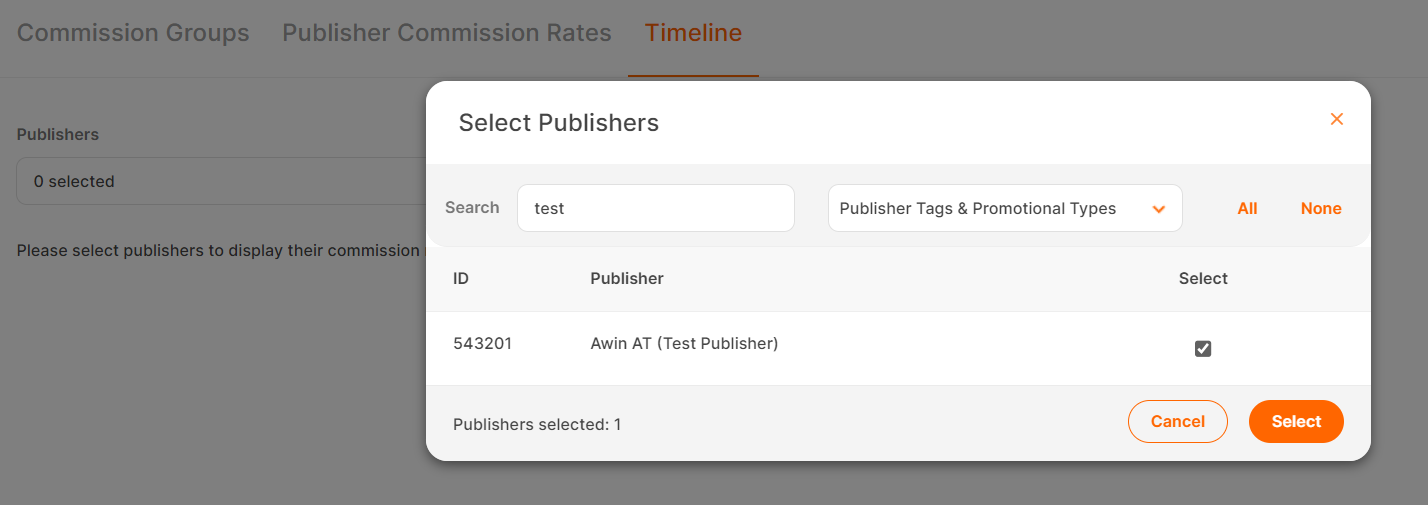Click the Publishers '0 selected' field

click(x=220, y=181)
